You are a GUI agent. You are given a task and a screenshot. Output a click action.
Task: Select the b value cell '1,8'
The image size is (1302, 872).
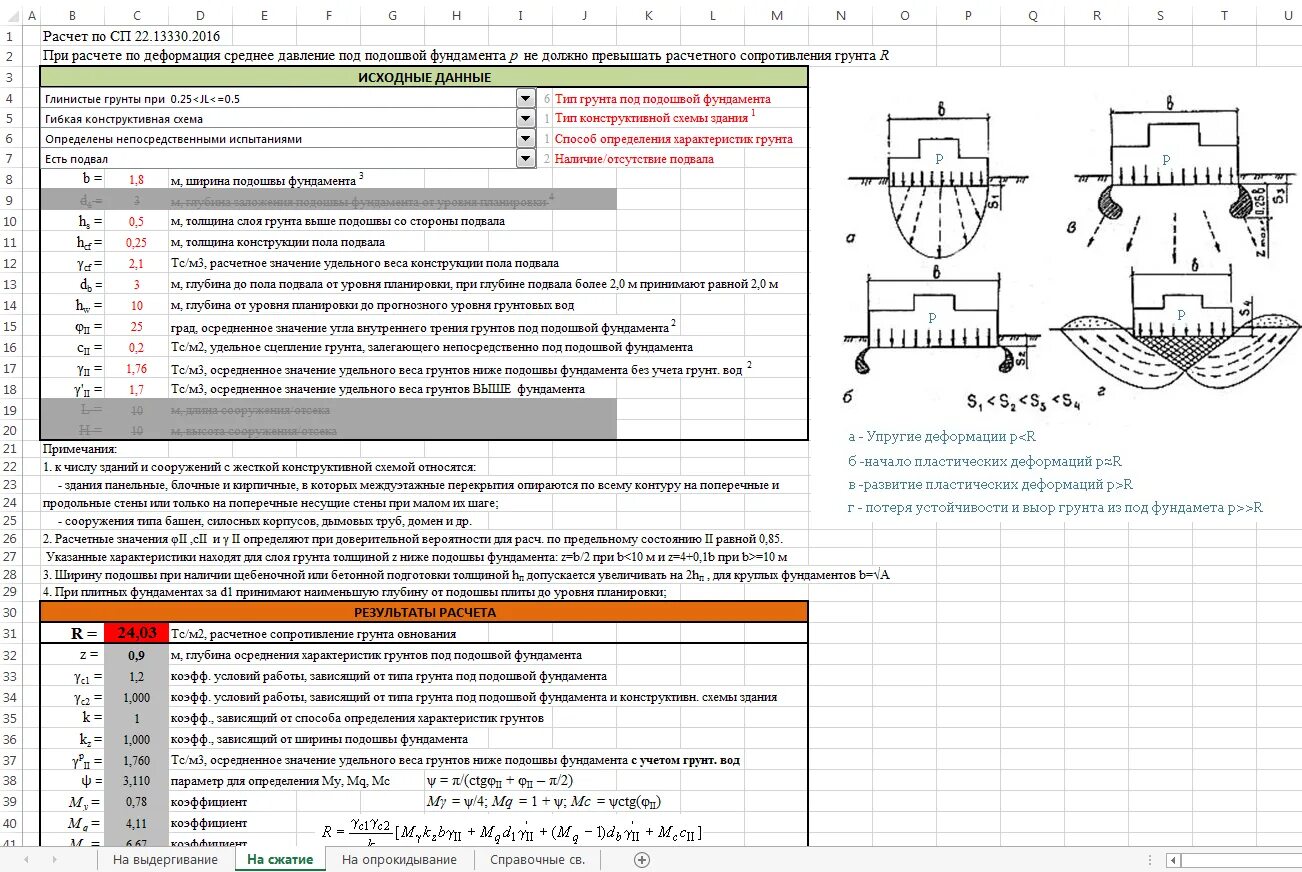coord(136,180)
